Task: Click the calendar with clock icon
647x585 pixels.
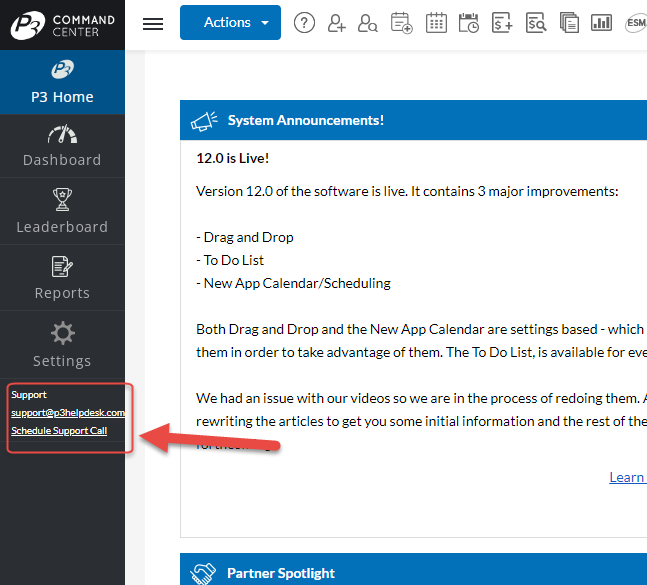Action: click(468, 23)
